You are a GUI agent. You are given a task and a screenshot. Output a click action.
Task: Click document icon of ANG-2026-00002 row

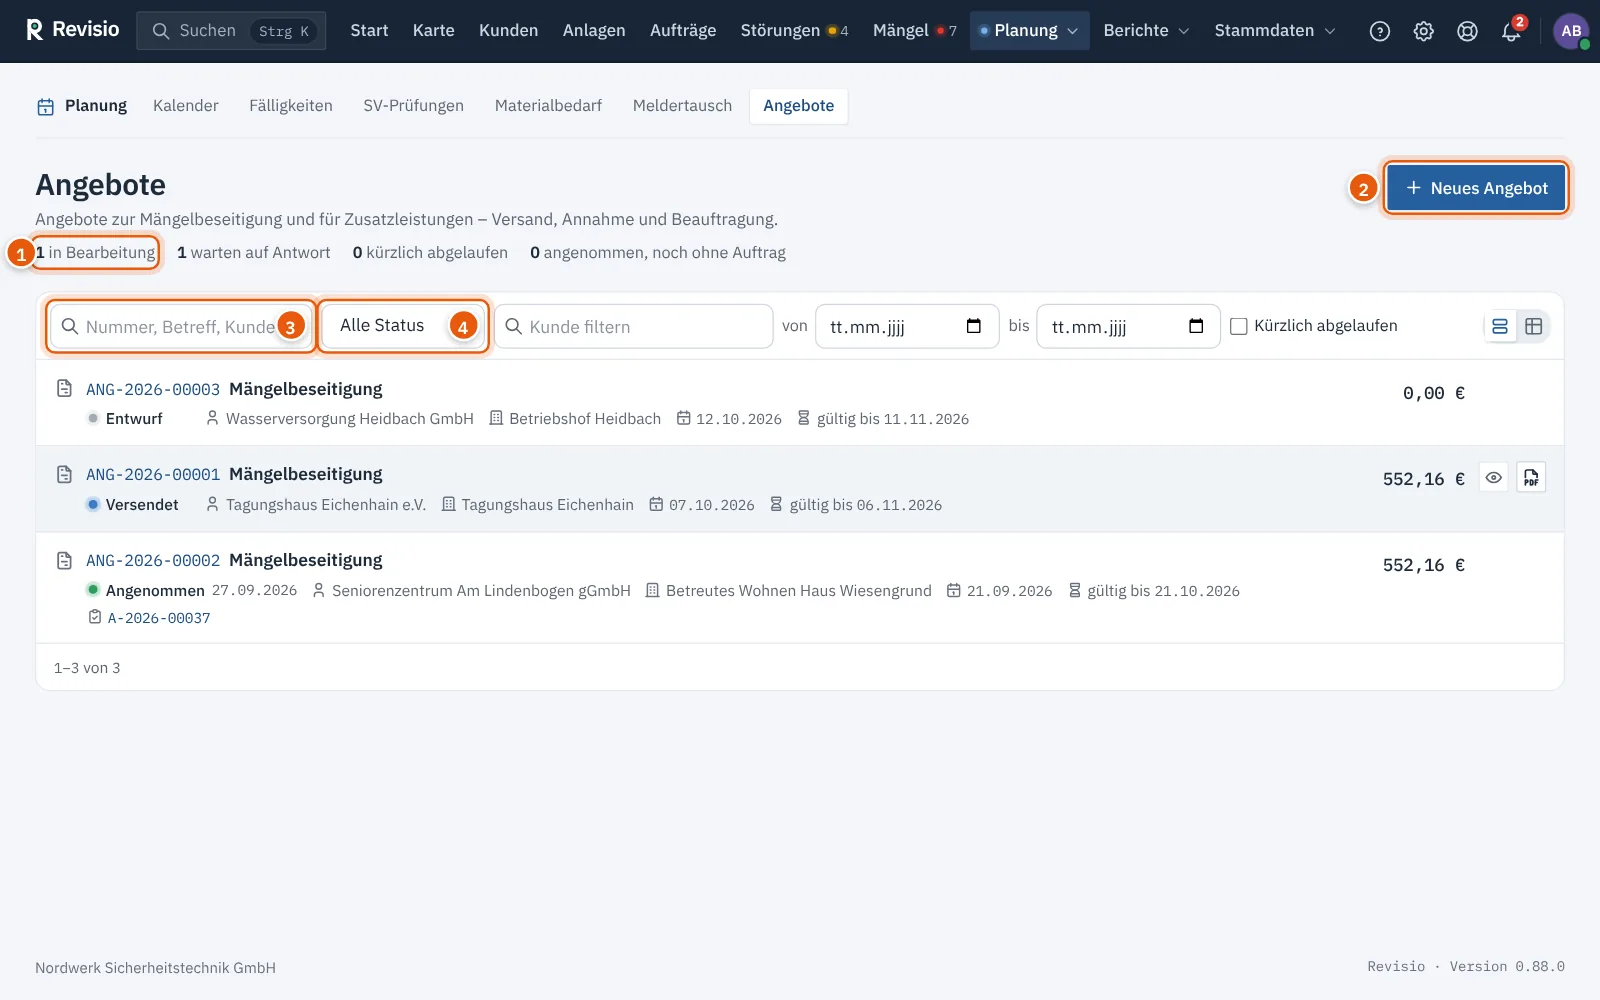pos(65,560)
